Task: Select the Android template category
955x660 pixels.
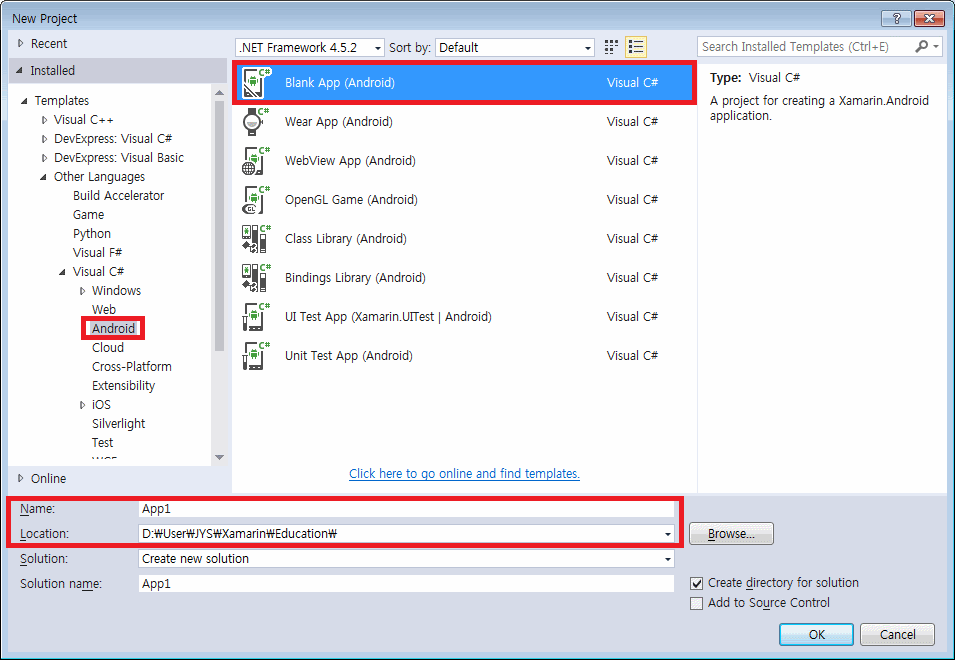Action: [x=113, y=328]
